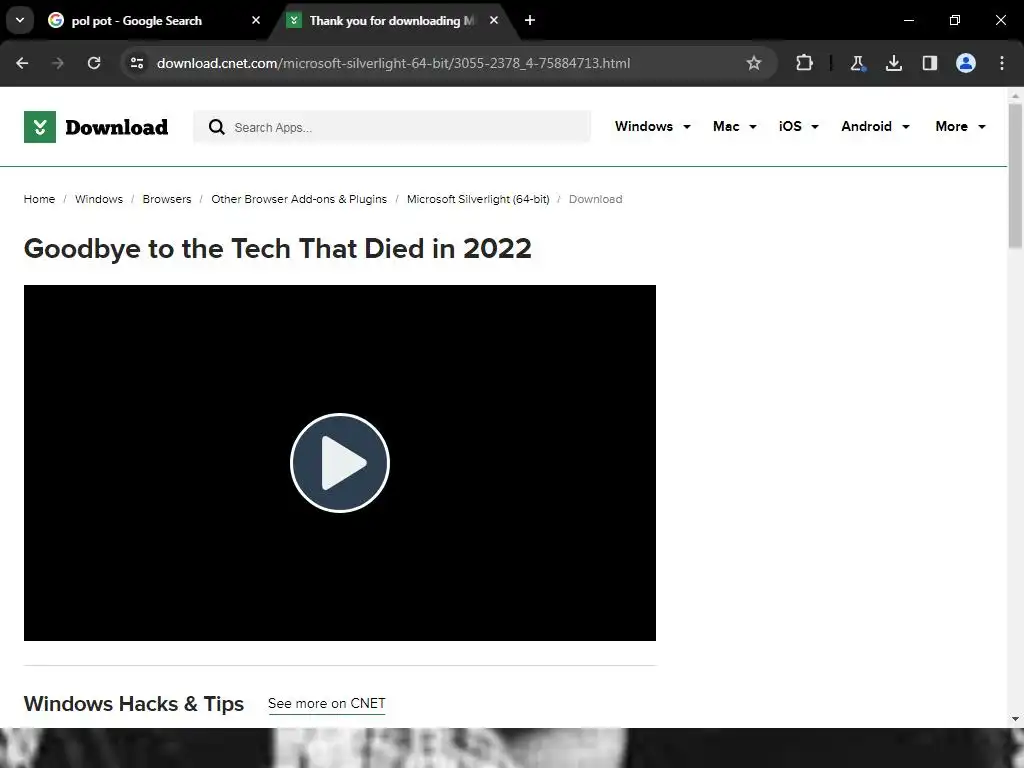Expand the Mac menu dropdown
Screen dimensions: 1024x768
tap(735, 127)
